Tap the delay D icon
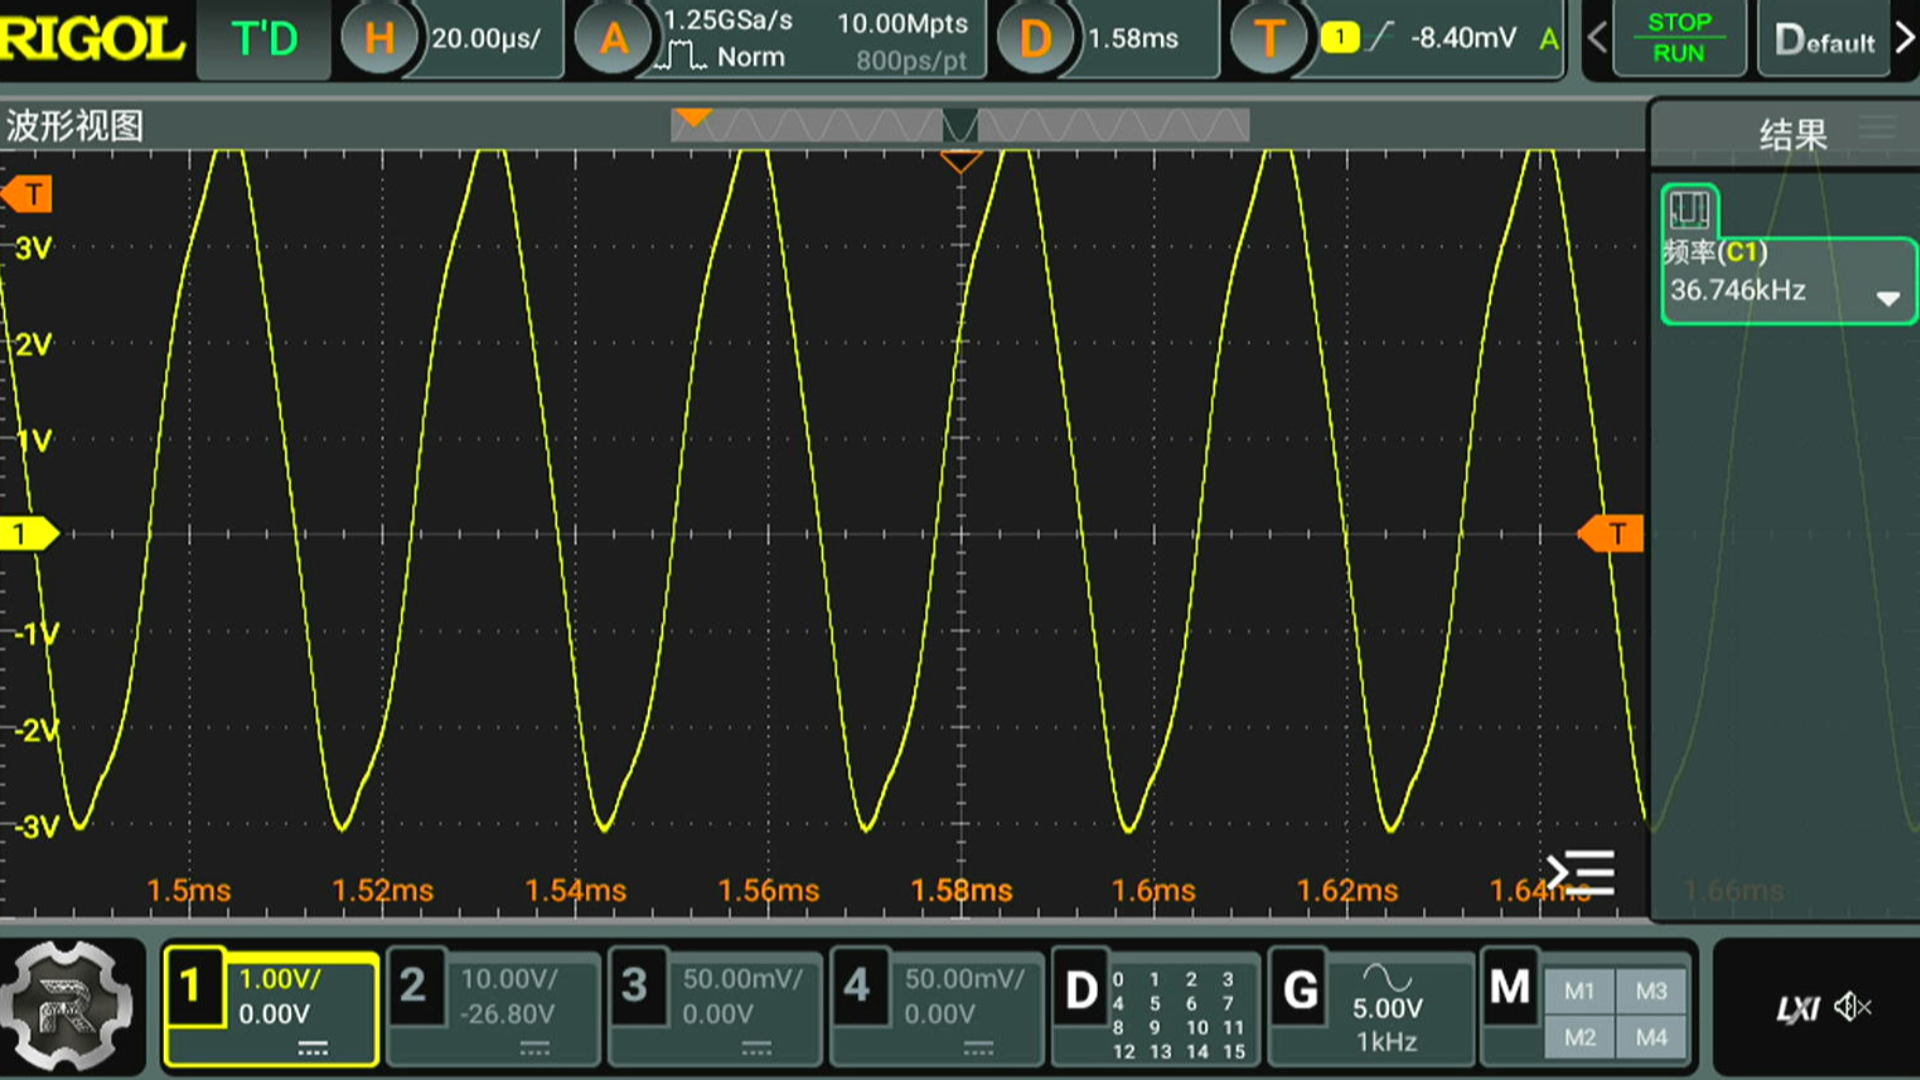The image size is (1920, 1080). point(1035,39)
